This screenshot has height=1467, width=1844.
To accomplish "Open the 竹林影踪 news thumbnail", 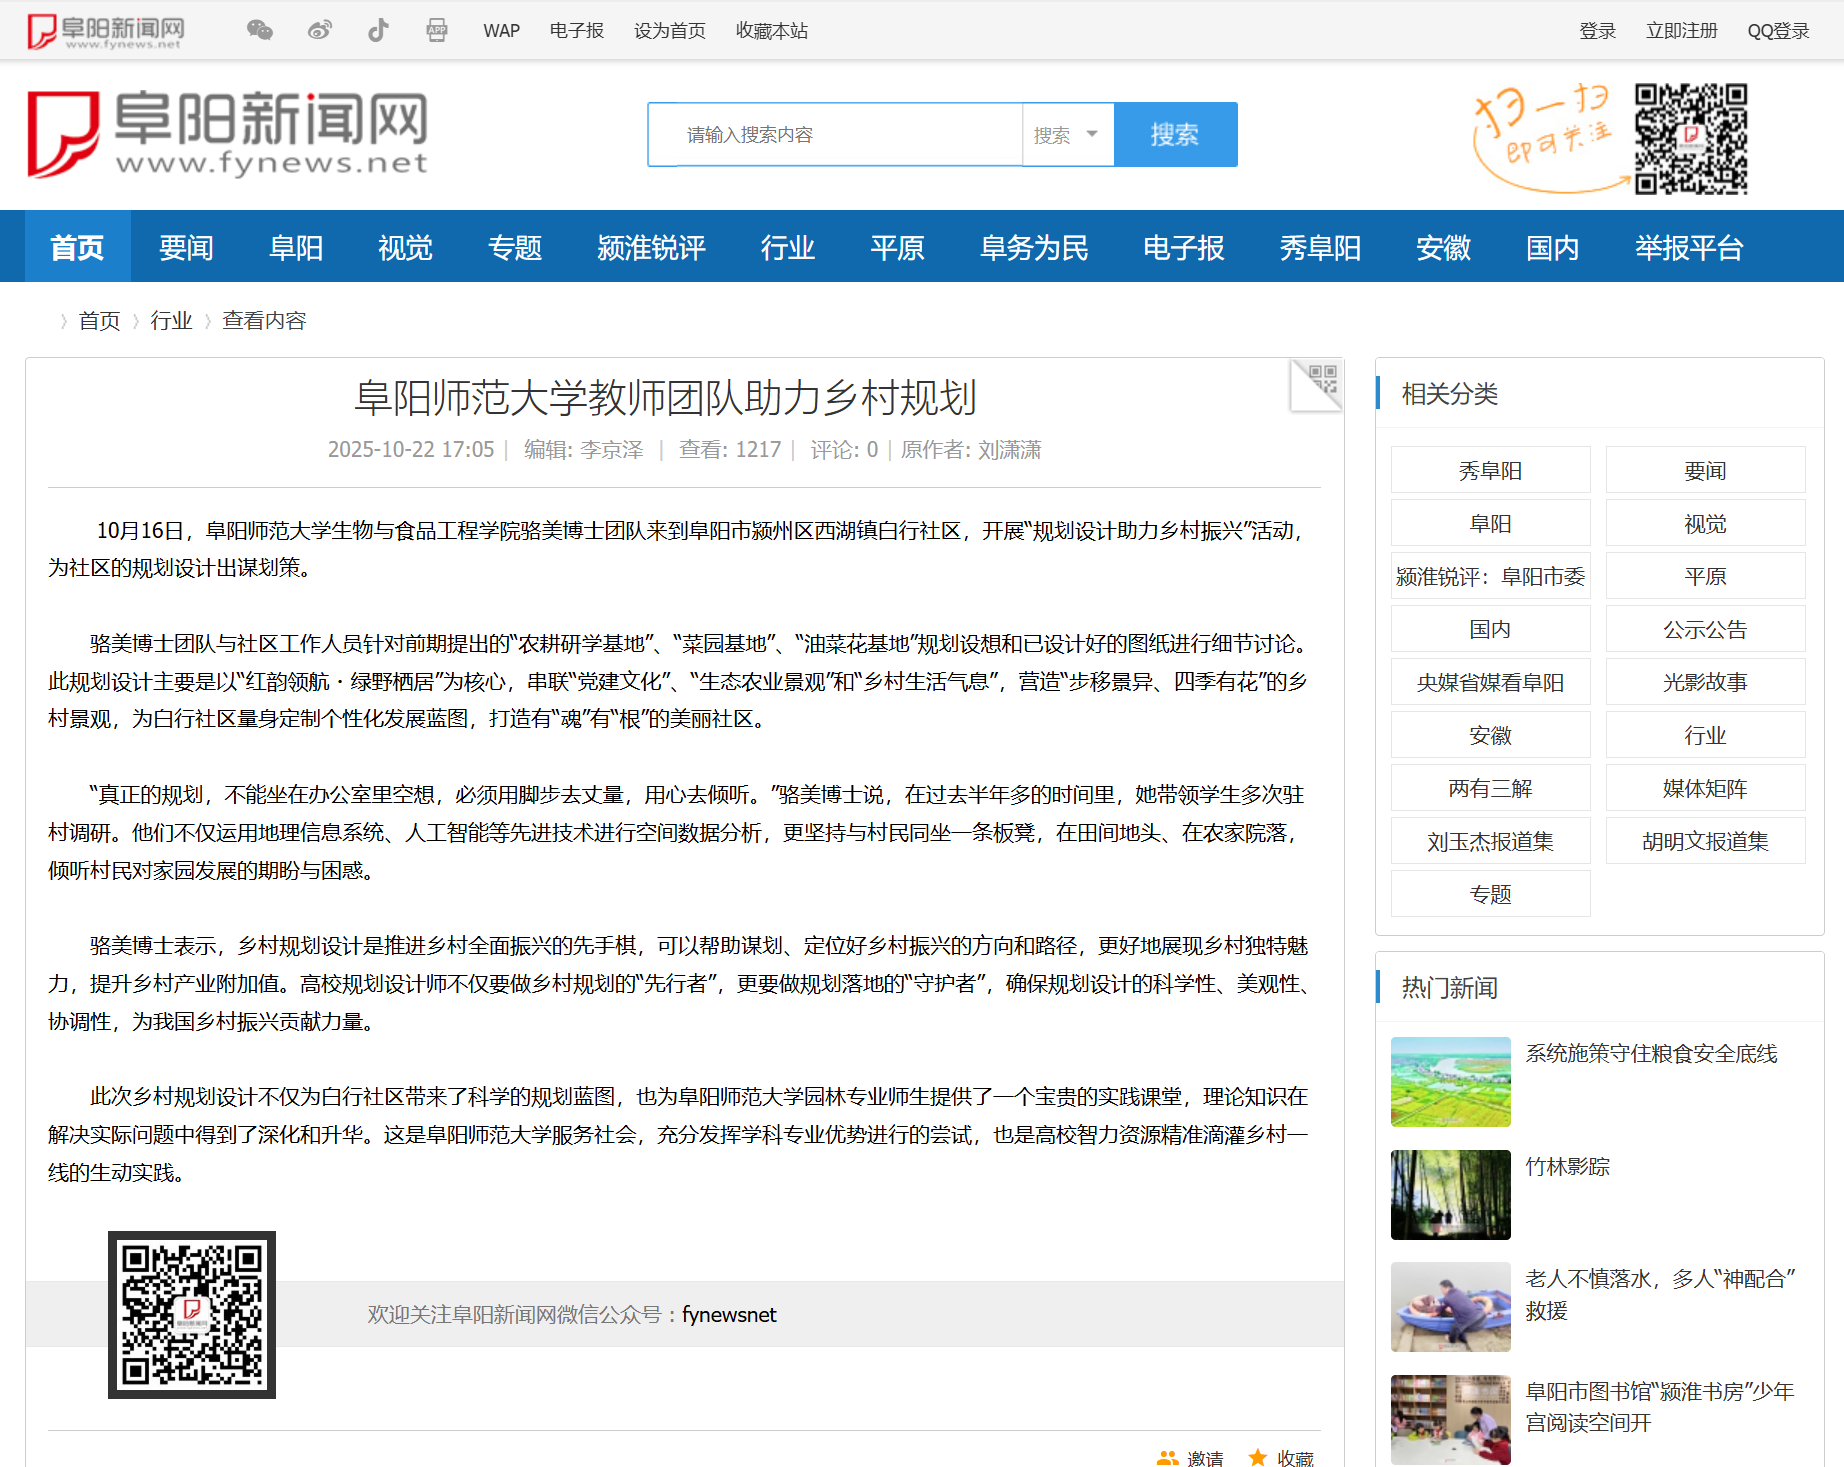I will pos(1450,1194).
